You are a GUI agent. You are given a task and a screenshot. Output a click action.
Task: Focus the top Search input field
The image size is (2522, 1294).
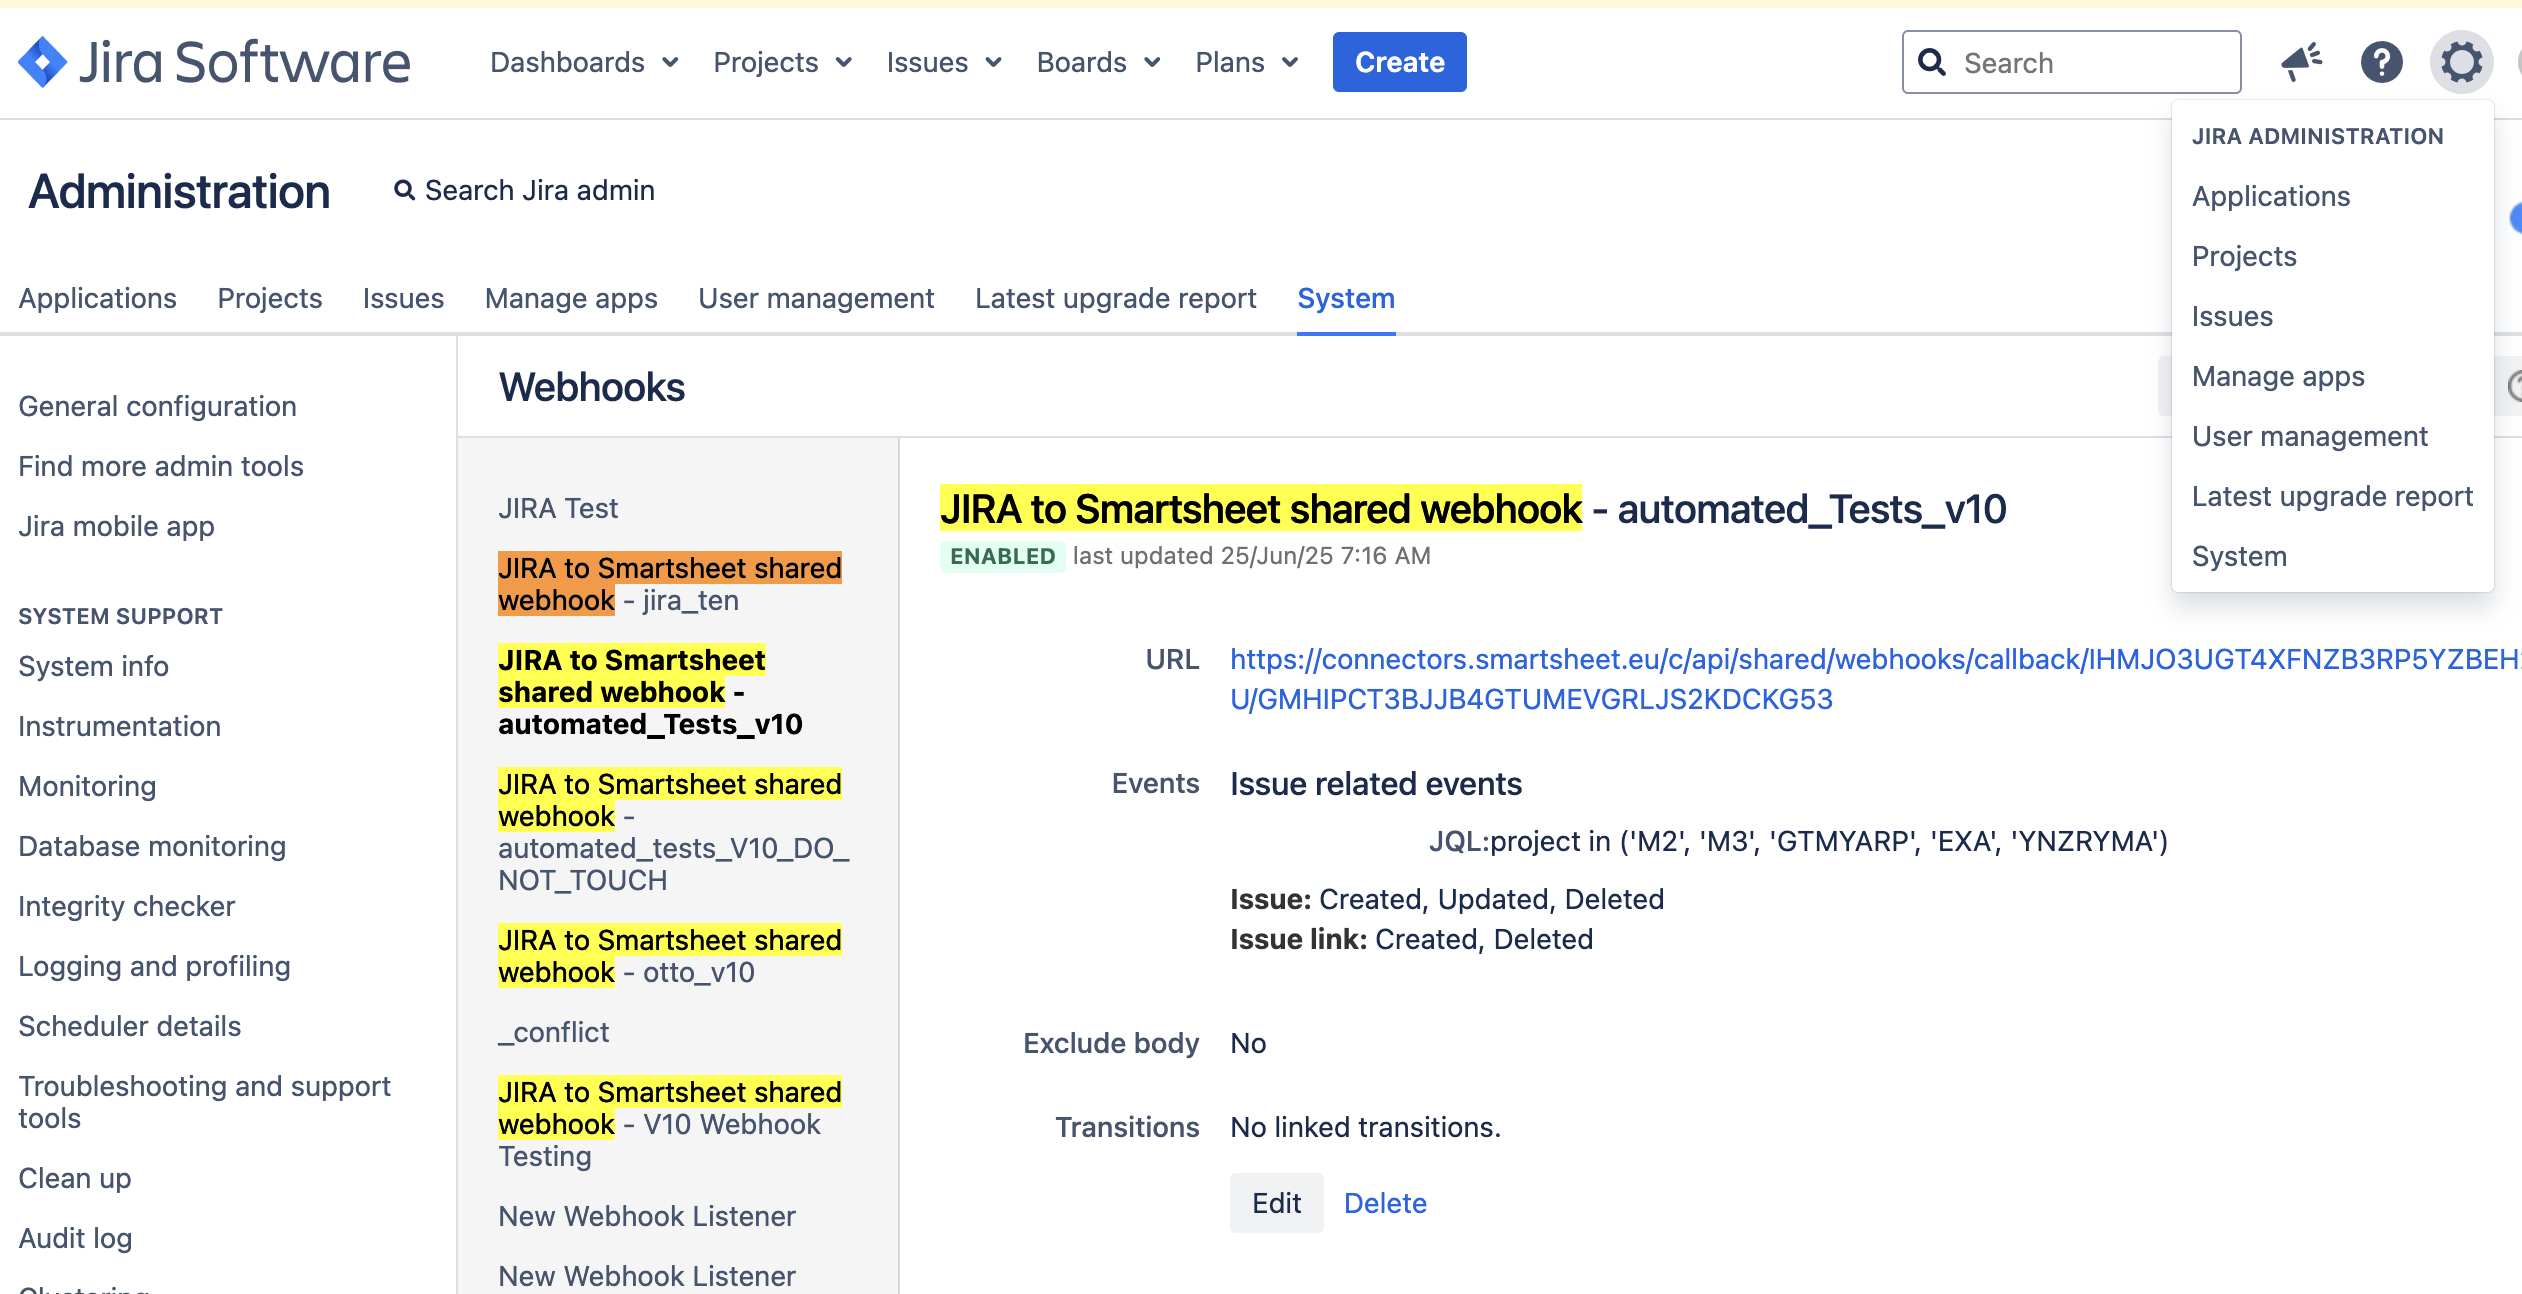click(x=2071, y=62)
